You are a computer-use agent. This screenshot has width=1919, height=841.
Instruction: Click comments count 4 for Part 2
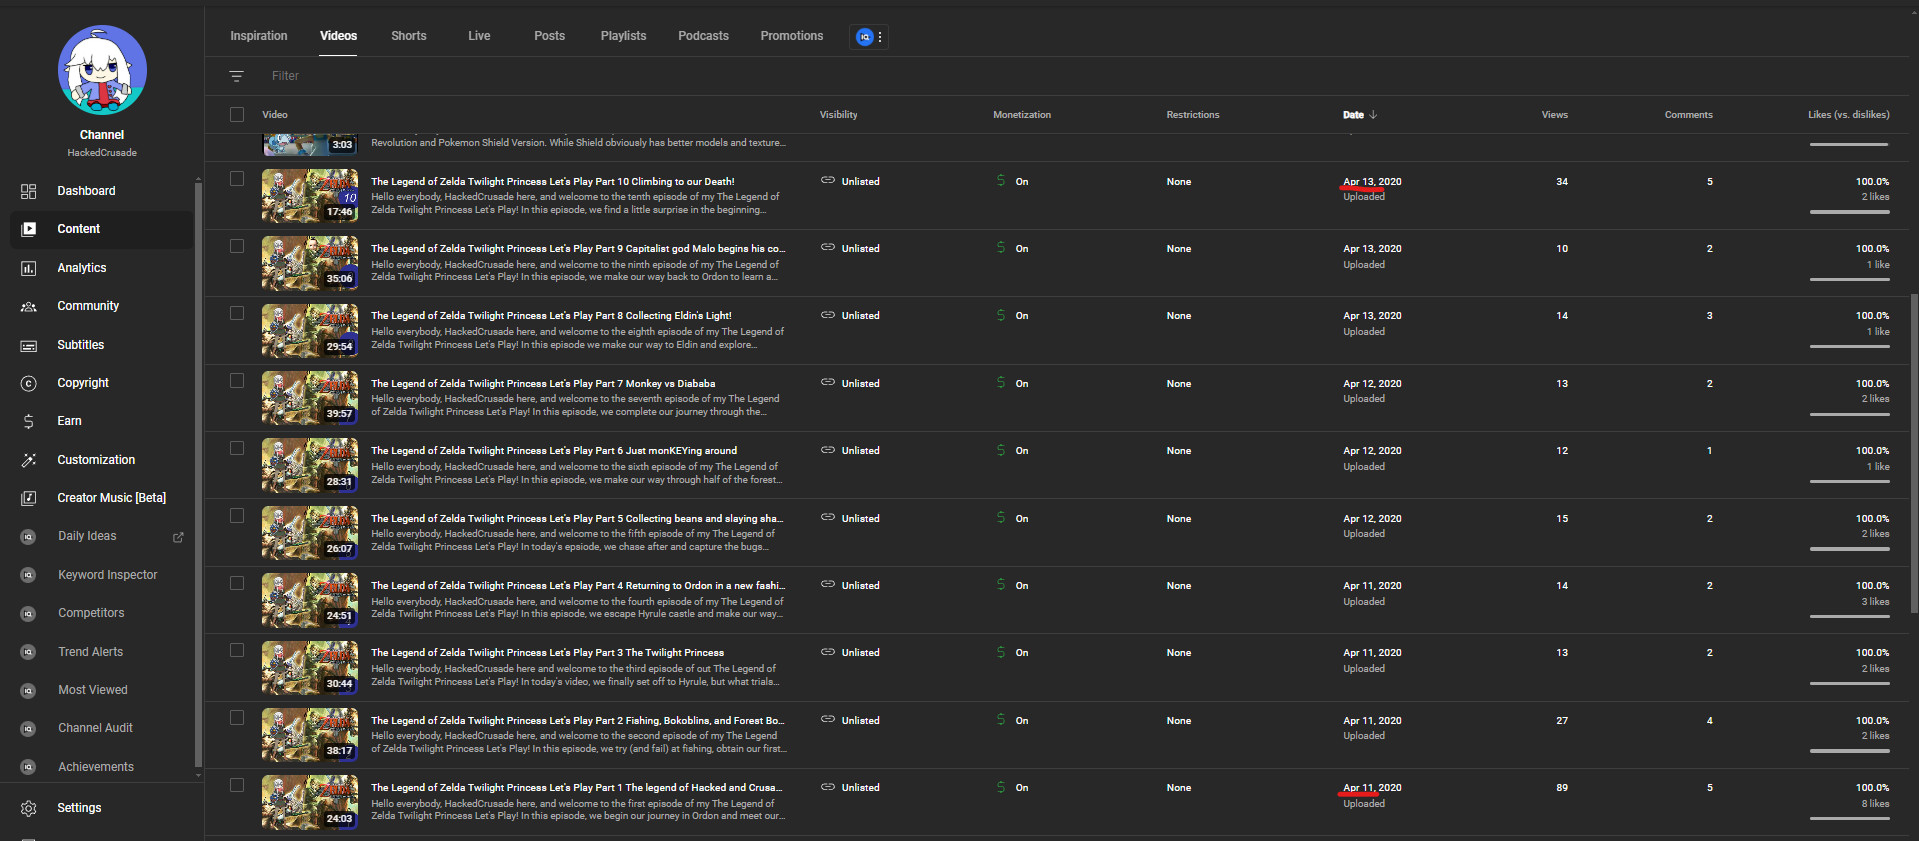pyautogui.click(x=1709, y=721)
